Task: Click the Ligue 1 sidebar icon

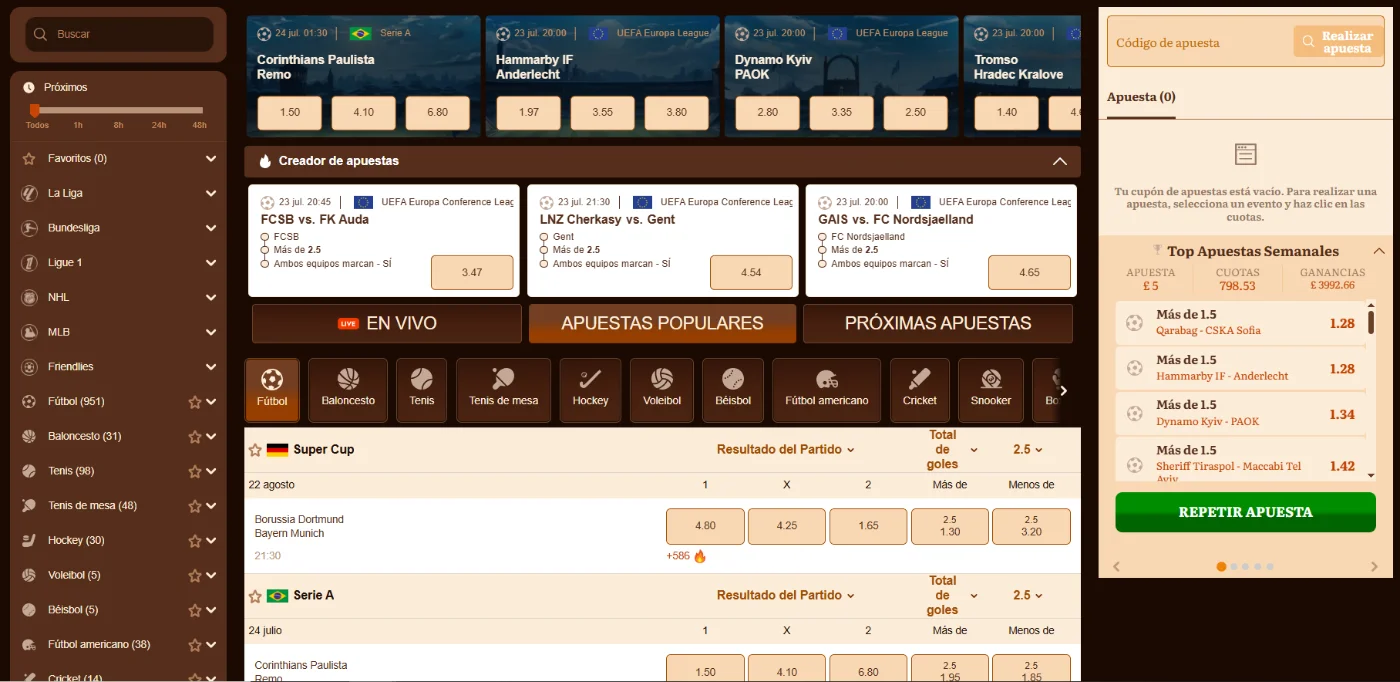Action: point(29,263)
